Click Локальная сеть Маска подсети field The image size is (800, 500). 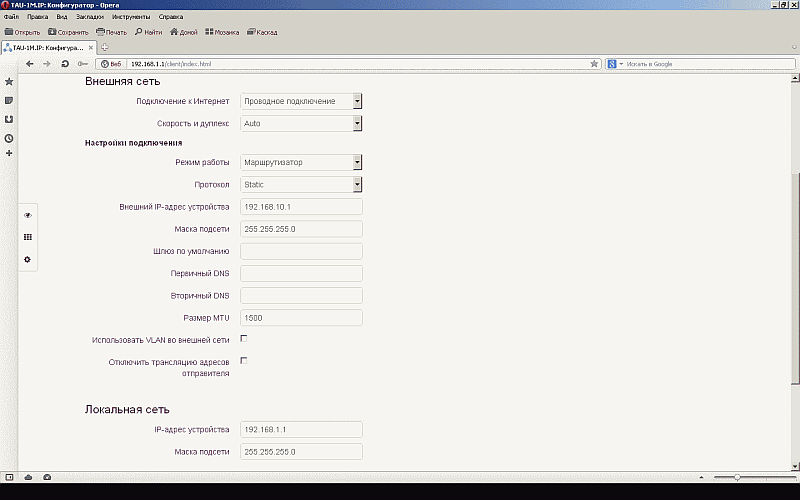pos(301,452)
